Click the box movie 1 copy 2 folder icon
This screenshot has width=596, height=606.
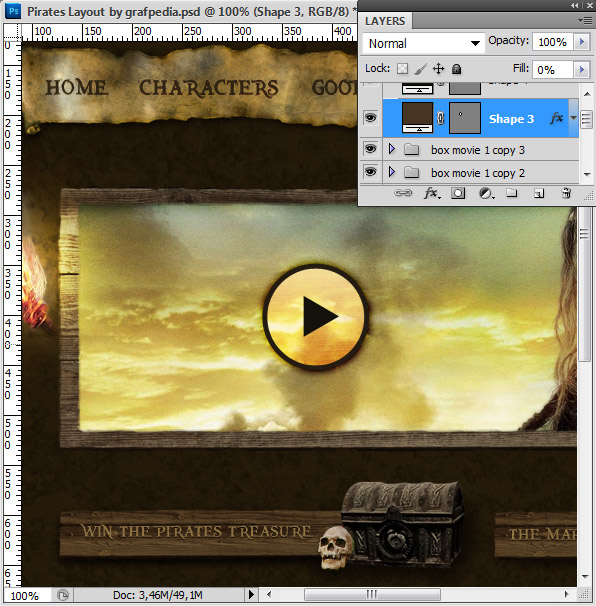[x=411, y=172]
